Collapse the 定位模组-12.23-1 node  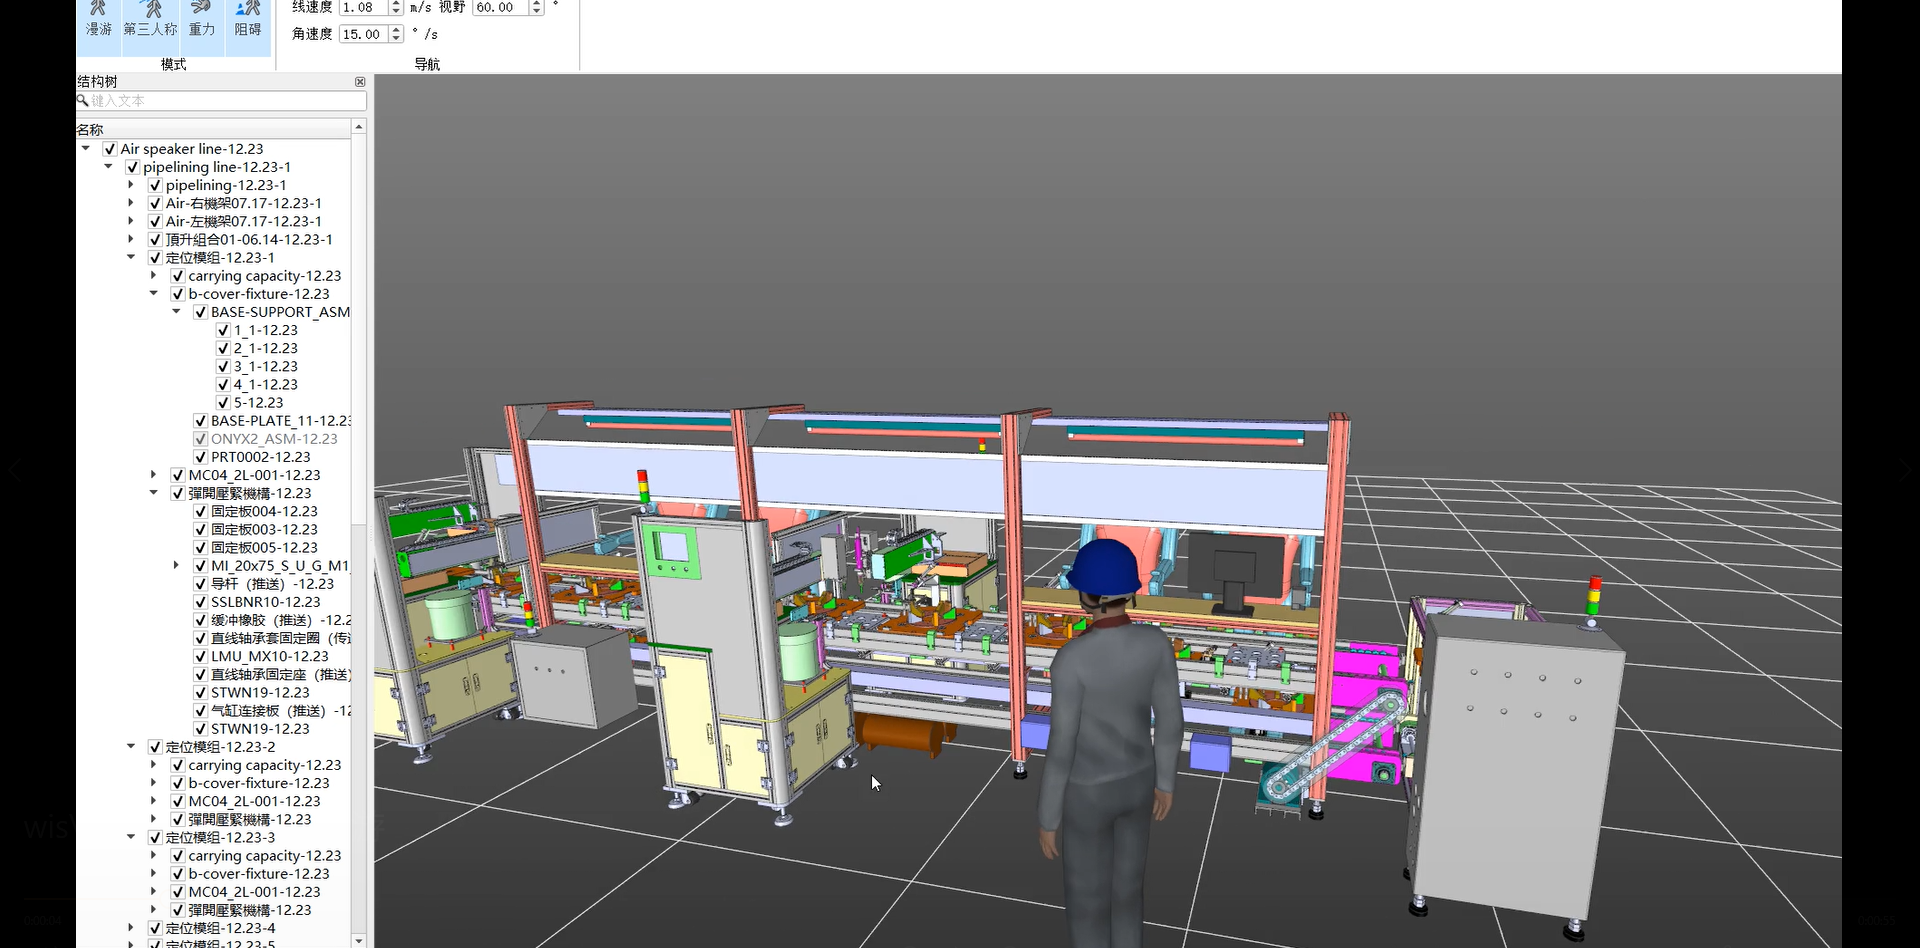131,257
